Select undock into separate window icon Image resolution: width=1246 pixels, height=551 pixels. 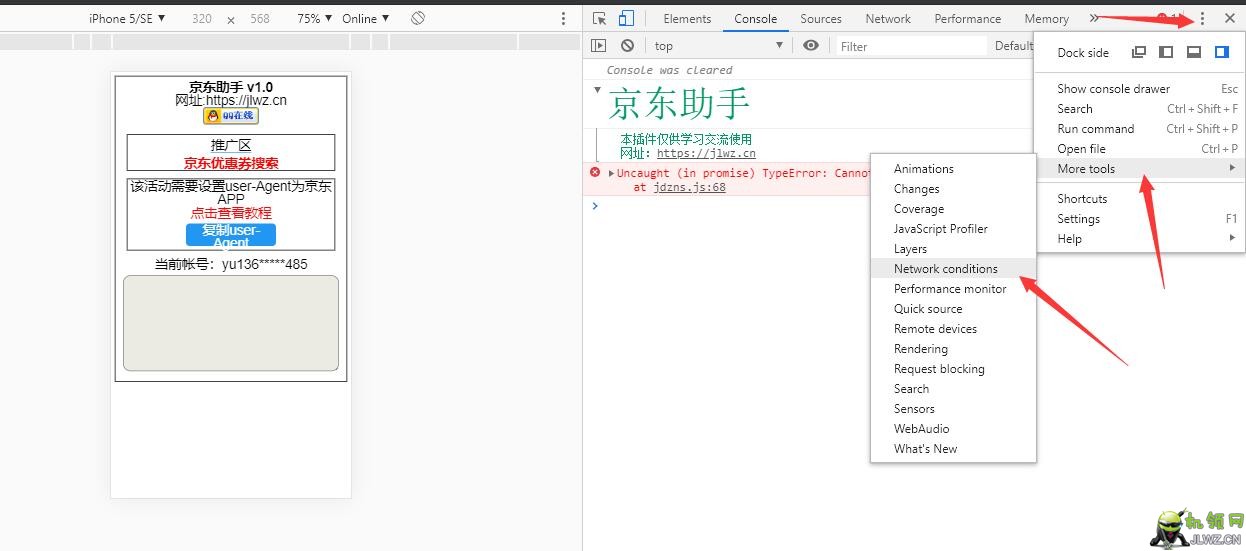click(x=1138, y=52)
